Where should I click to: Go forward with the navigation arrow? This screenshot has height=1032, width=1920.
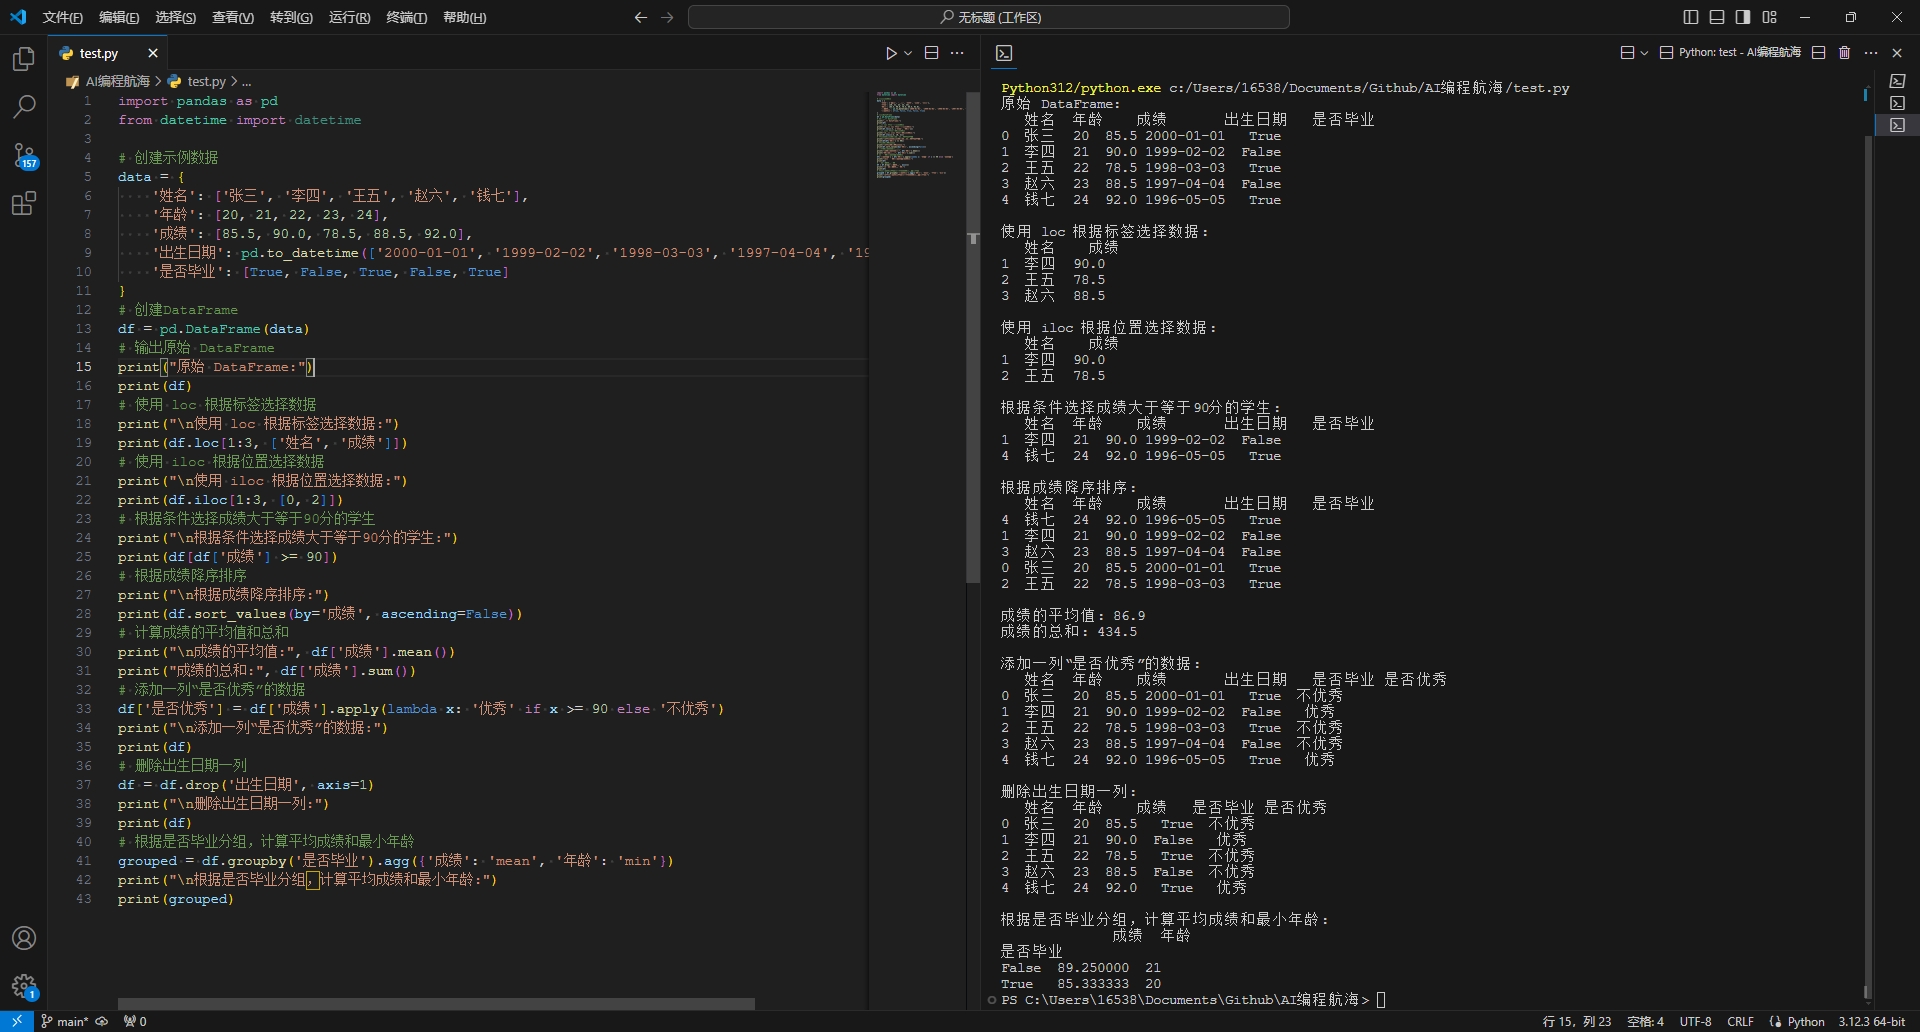668,17
